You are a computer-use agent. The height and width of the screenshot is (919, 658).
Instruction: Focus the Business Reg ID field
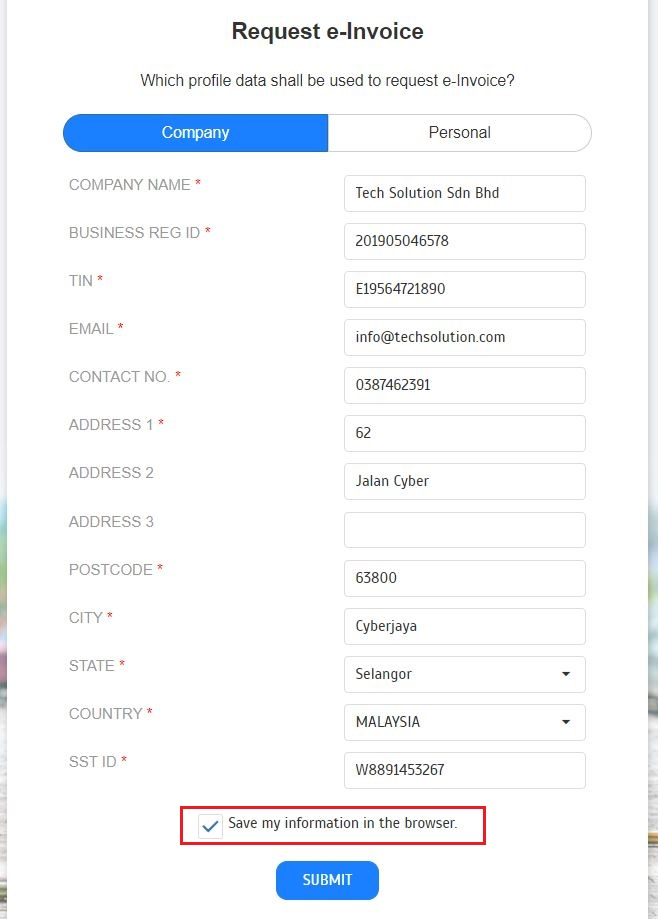(x=464, y=241)
